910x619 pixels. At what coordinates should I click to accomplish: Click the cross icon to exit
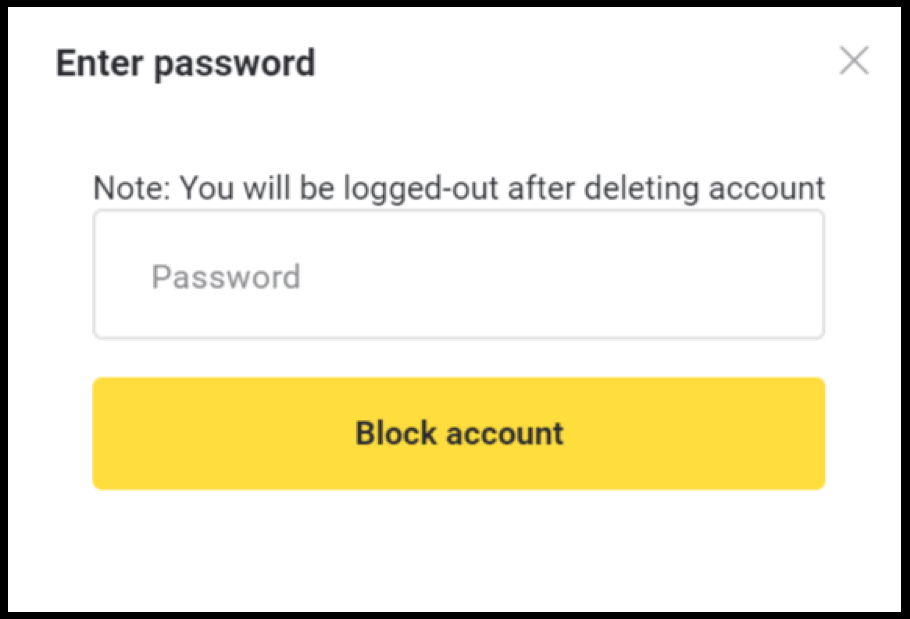click(x=854, y=60)
